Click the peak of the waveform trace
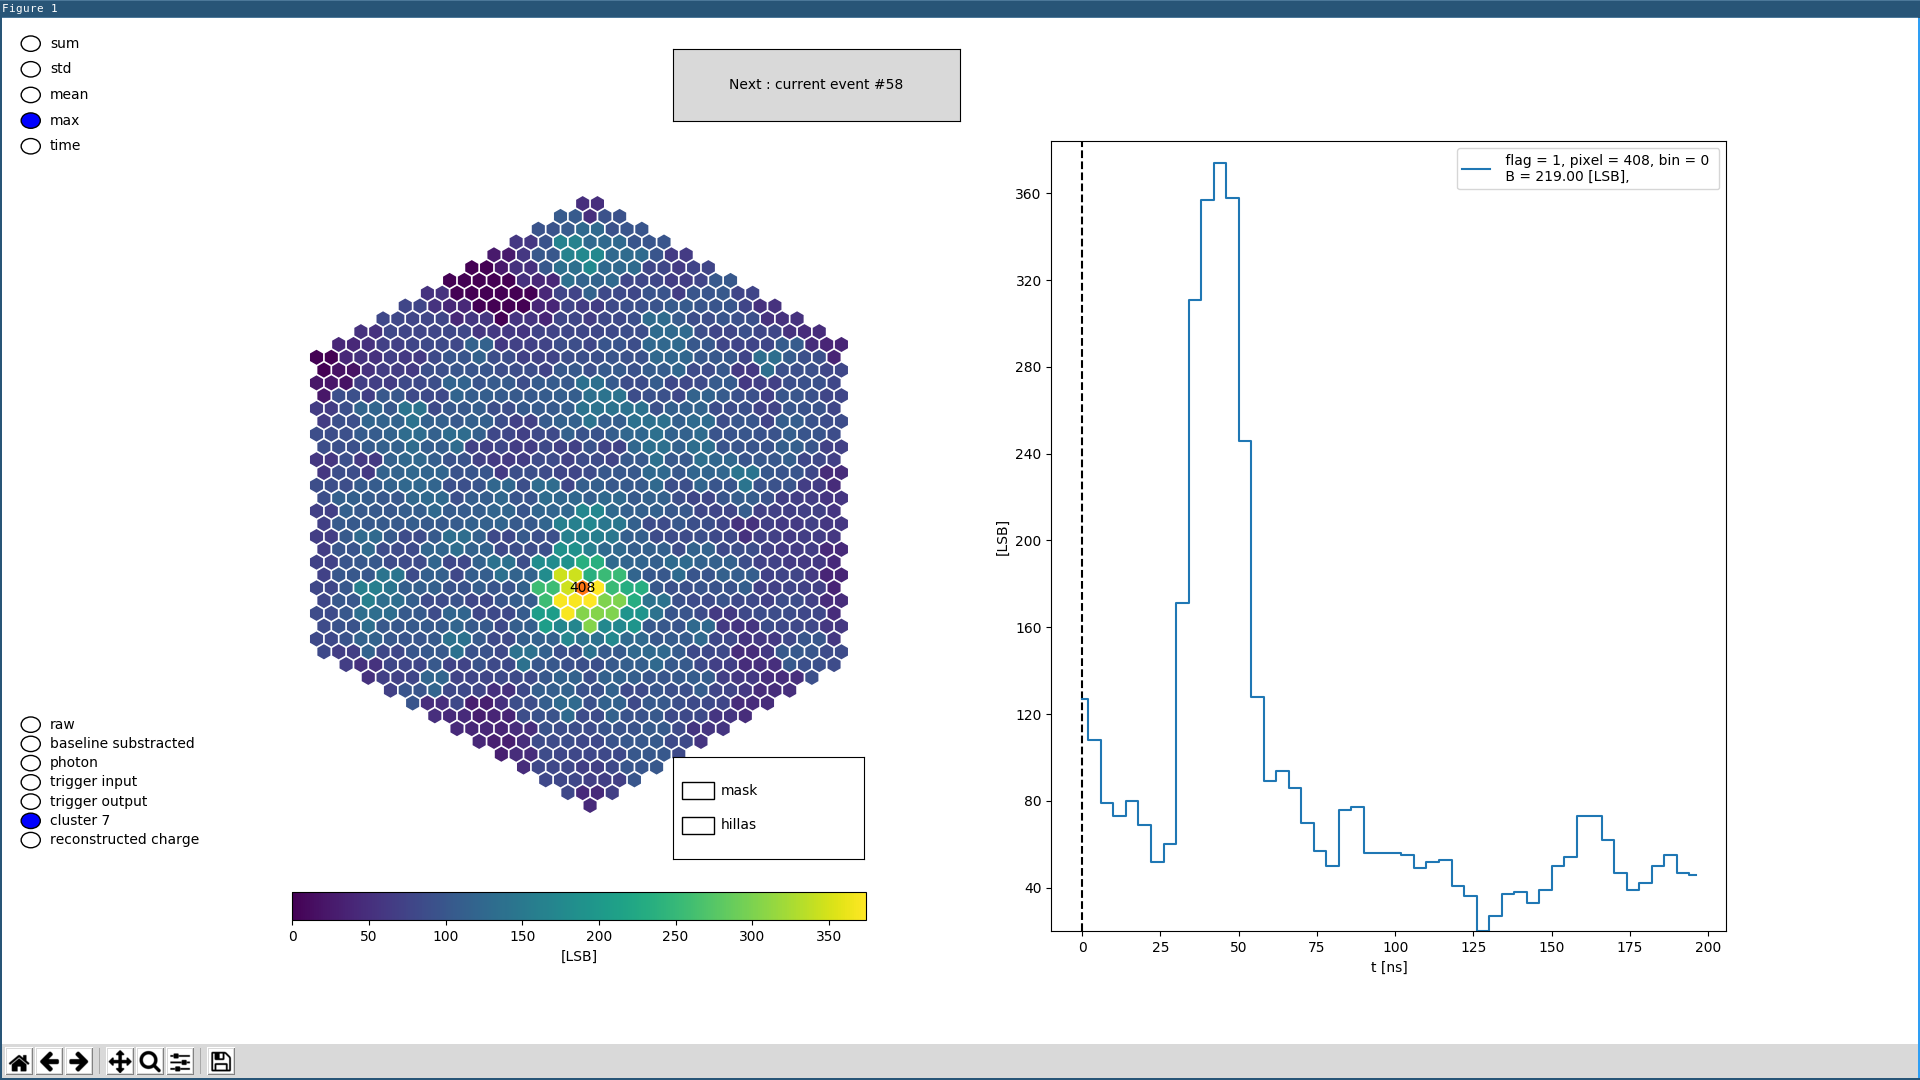1920x1080 pixels. [1220, 163]
